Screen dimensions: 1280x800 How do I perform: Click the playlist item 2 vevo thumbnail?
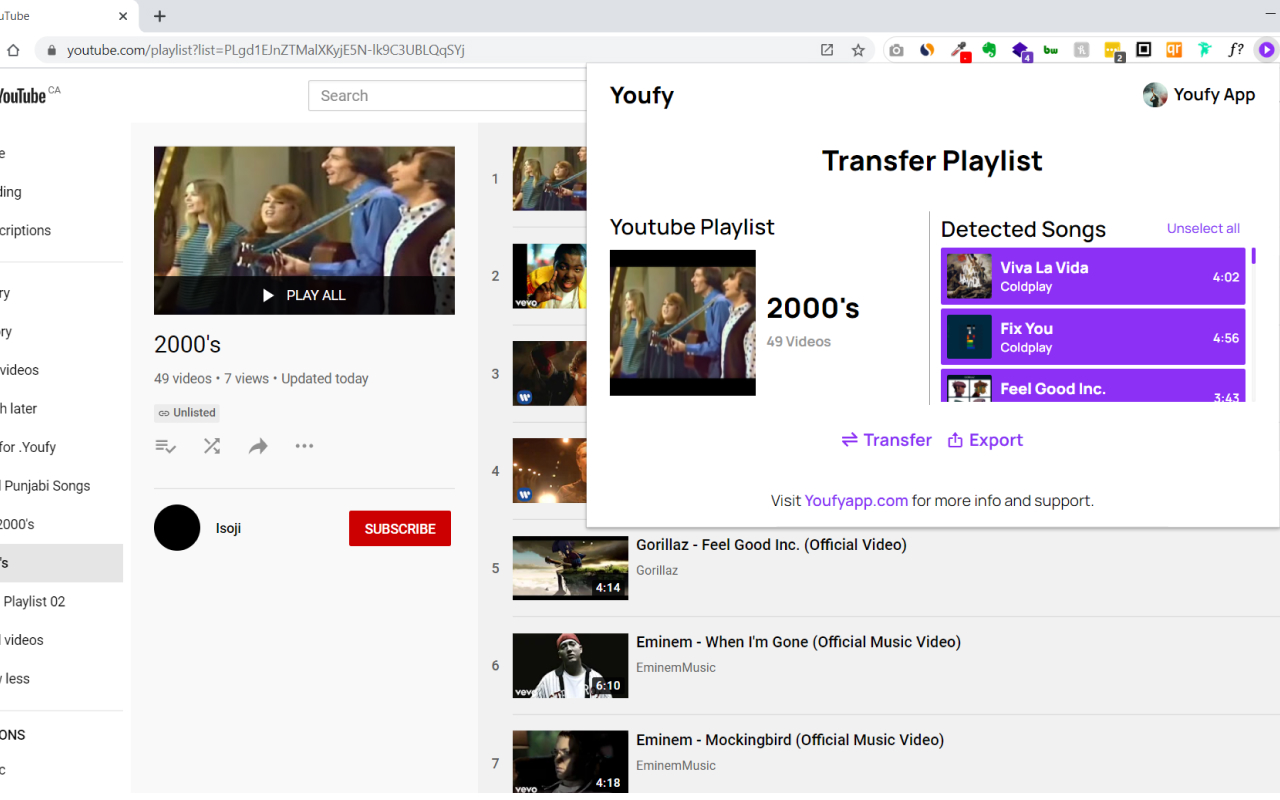[x=550, y=276]
